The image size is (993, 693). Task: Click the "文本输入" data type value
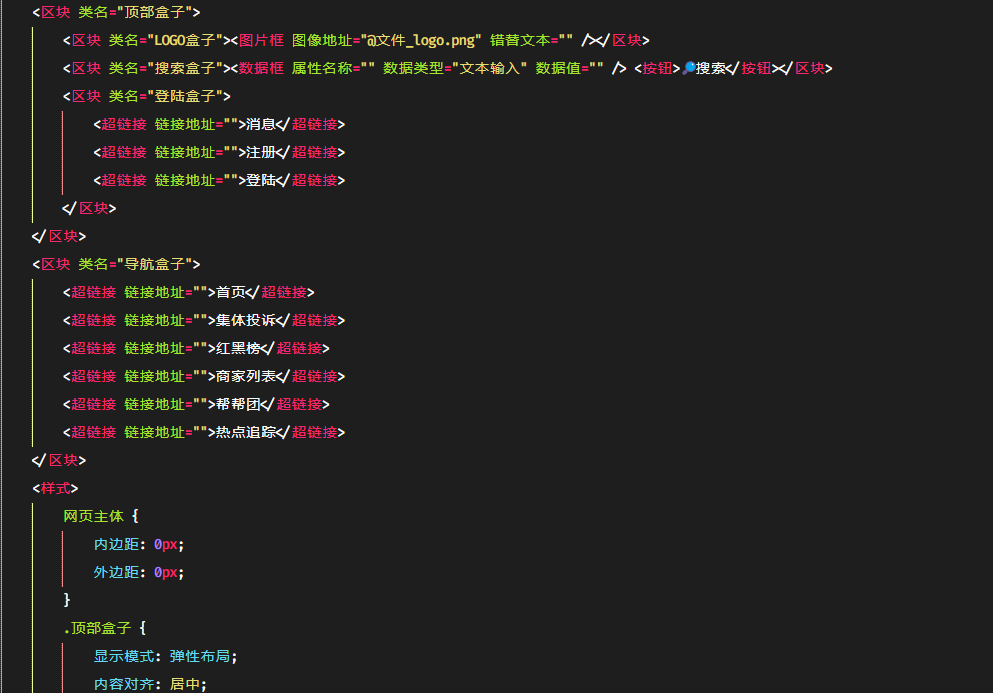coord(490,68)
